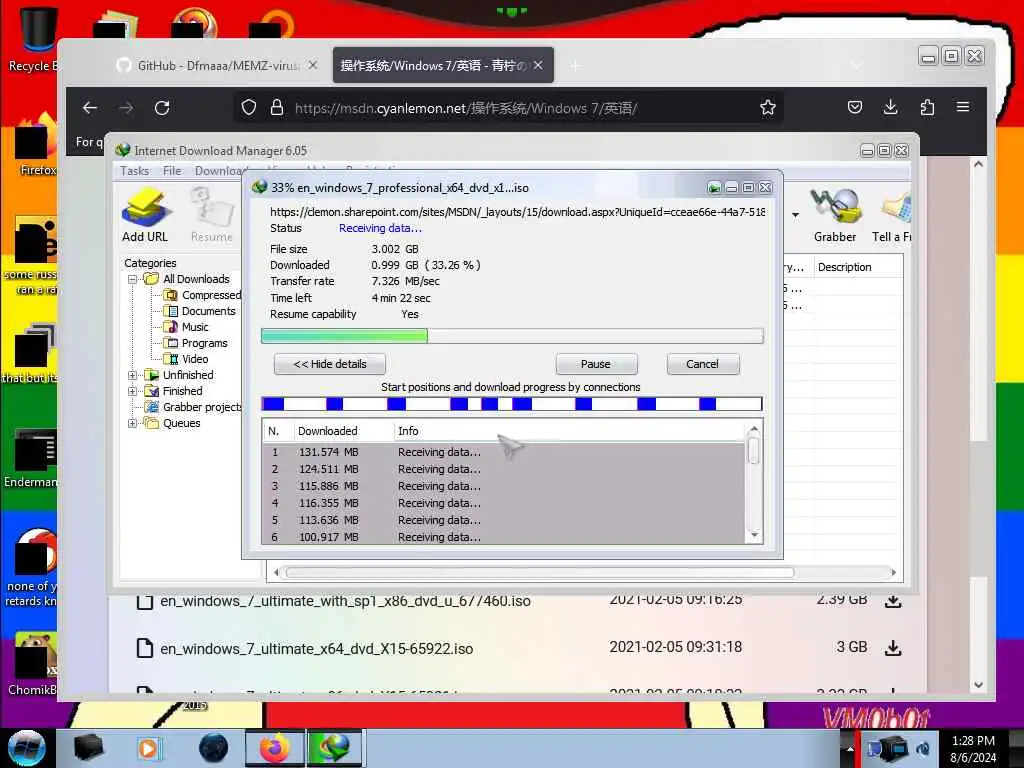
Task: Open the Firefox list all tabs chevron
Action: (856, 65)
